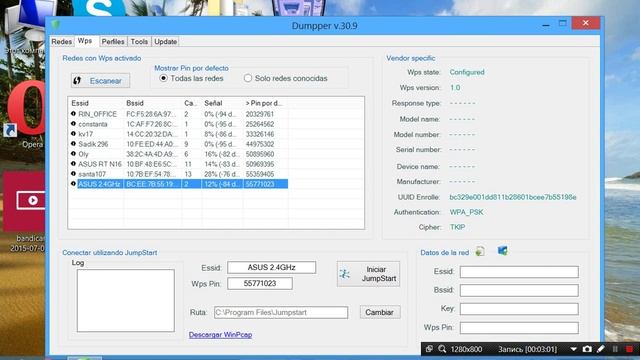Click the Dumpper shield icon in the title bar

(x=56, y=25)
